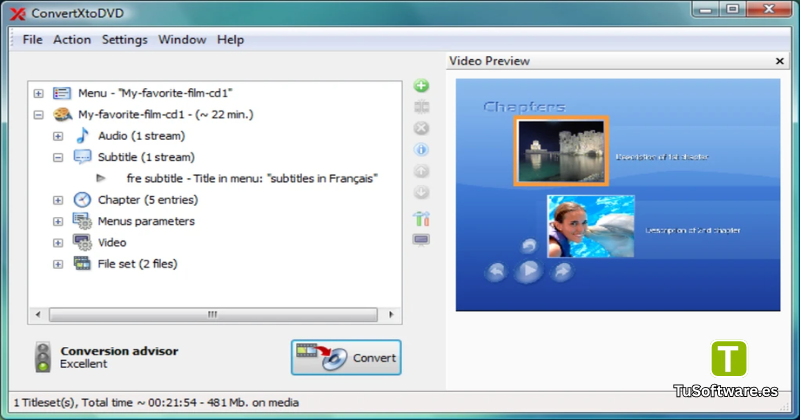The image size is (800, 420).
Task: Open the blue information icon
Action: pyautogui.click(x=421, y=150)
